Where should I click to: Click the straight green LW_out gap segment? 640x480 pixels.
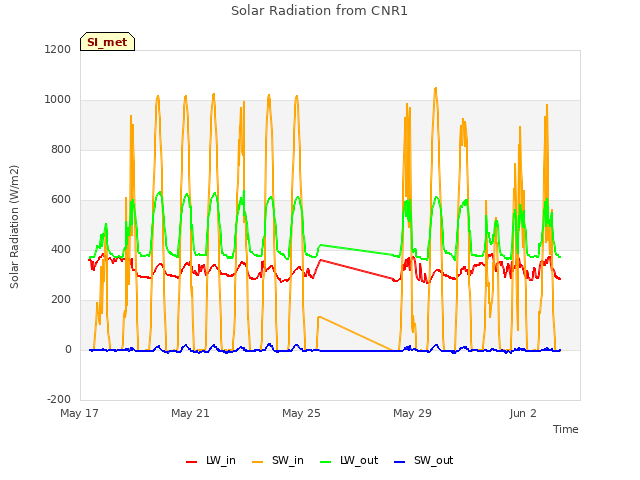(x=357, y=250)
